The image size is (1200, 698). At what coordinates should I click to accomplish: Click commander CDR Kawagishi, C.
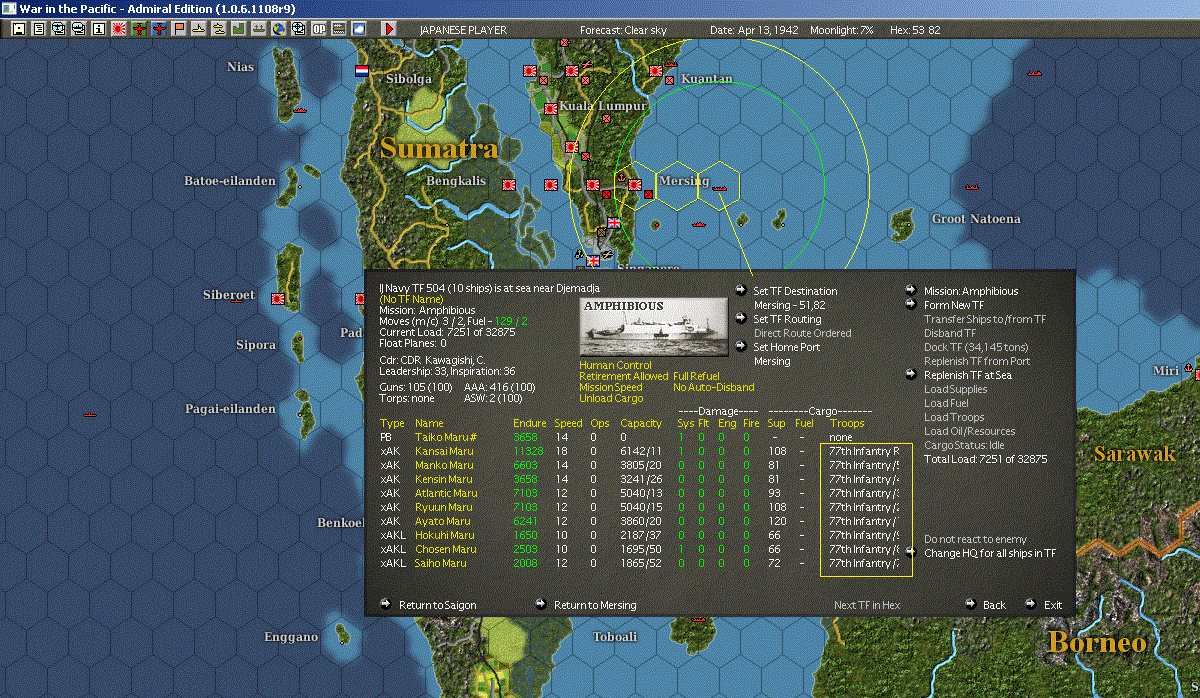[432, 359]
